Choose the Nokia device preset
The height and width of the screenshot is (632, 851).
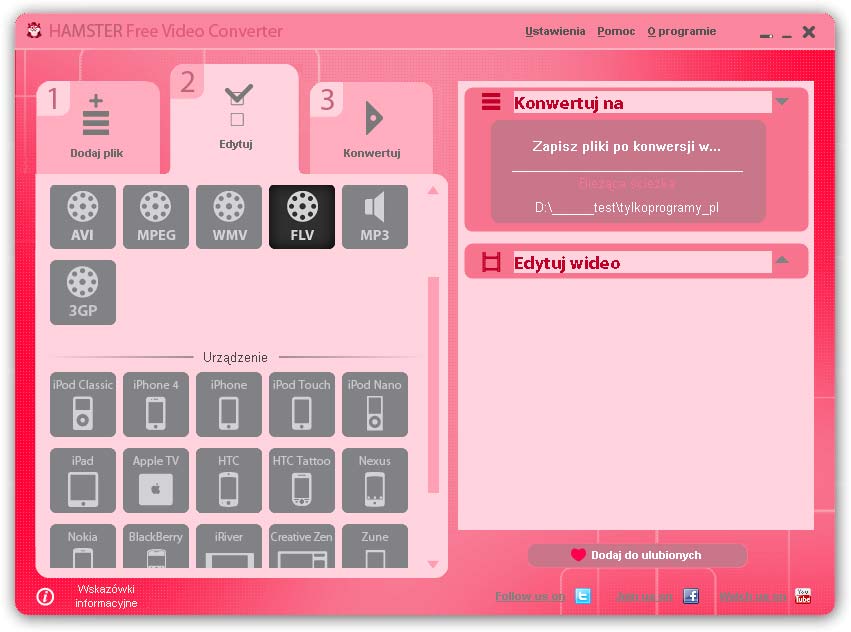pos(82,546)
